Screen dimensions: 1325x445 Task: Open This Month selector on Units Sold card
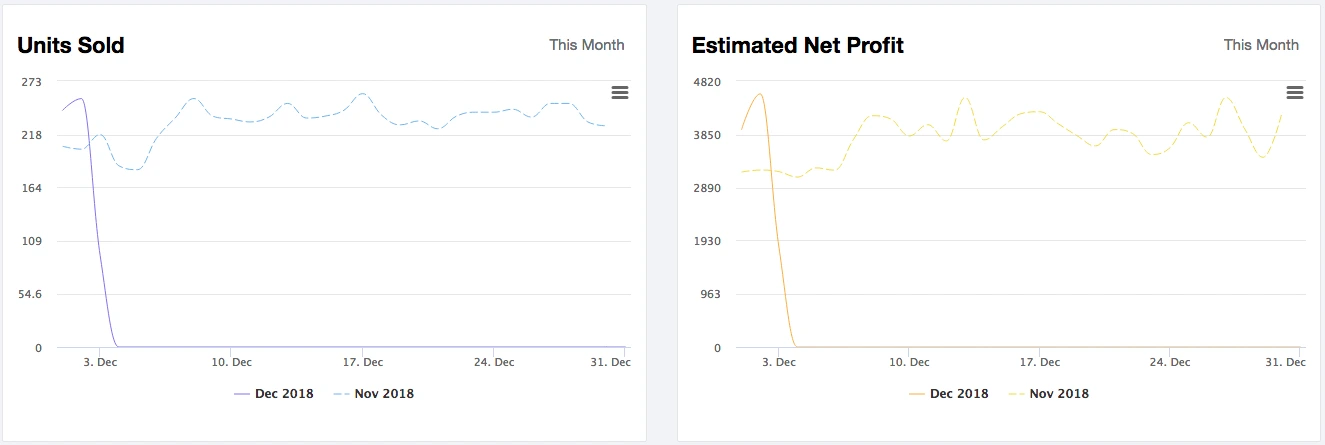(x=587, y=45)
